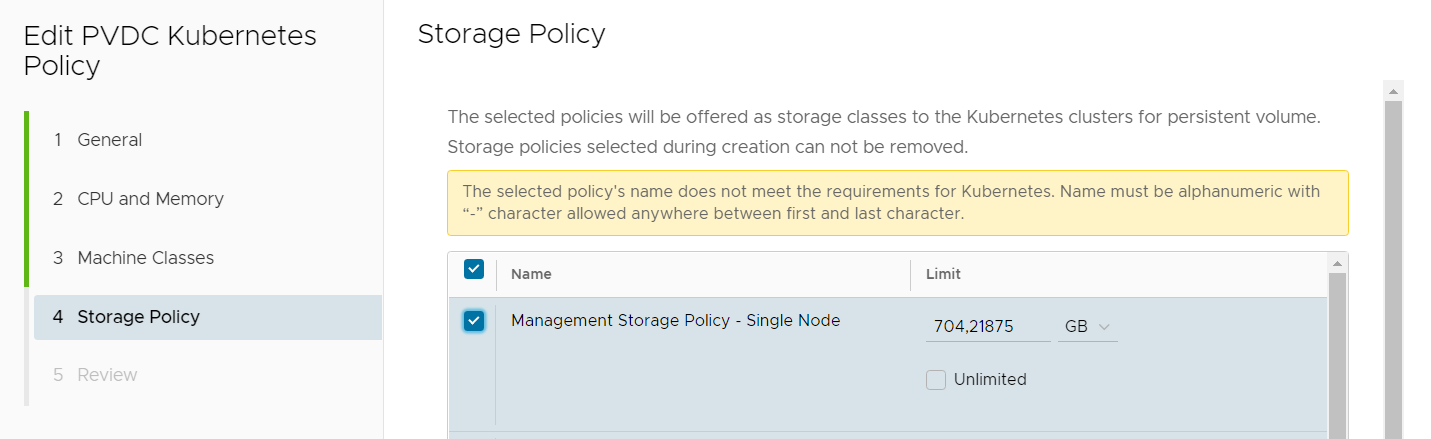1431x439 pixels.
Task: Select step 4 Storage Policy
Action: [x=208, y=317]
